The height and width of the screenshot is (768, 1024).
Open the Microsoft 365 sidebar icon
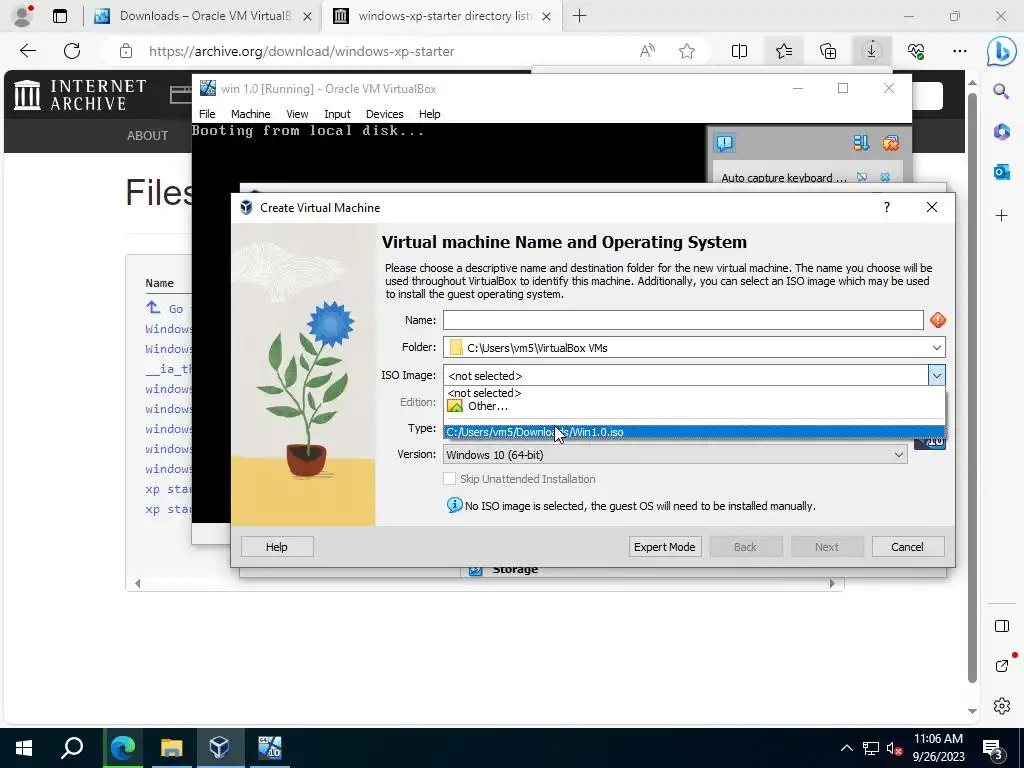point(1001,132)
